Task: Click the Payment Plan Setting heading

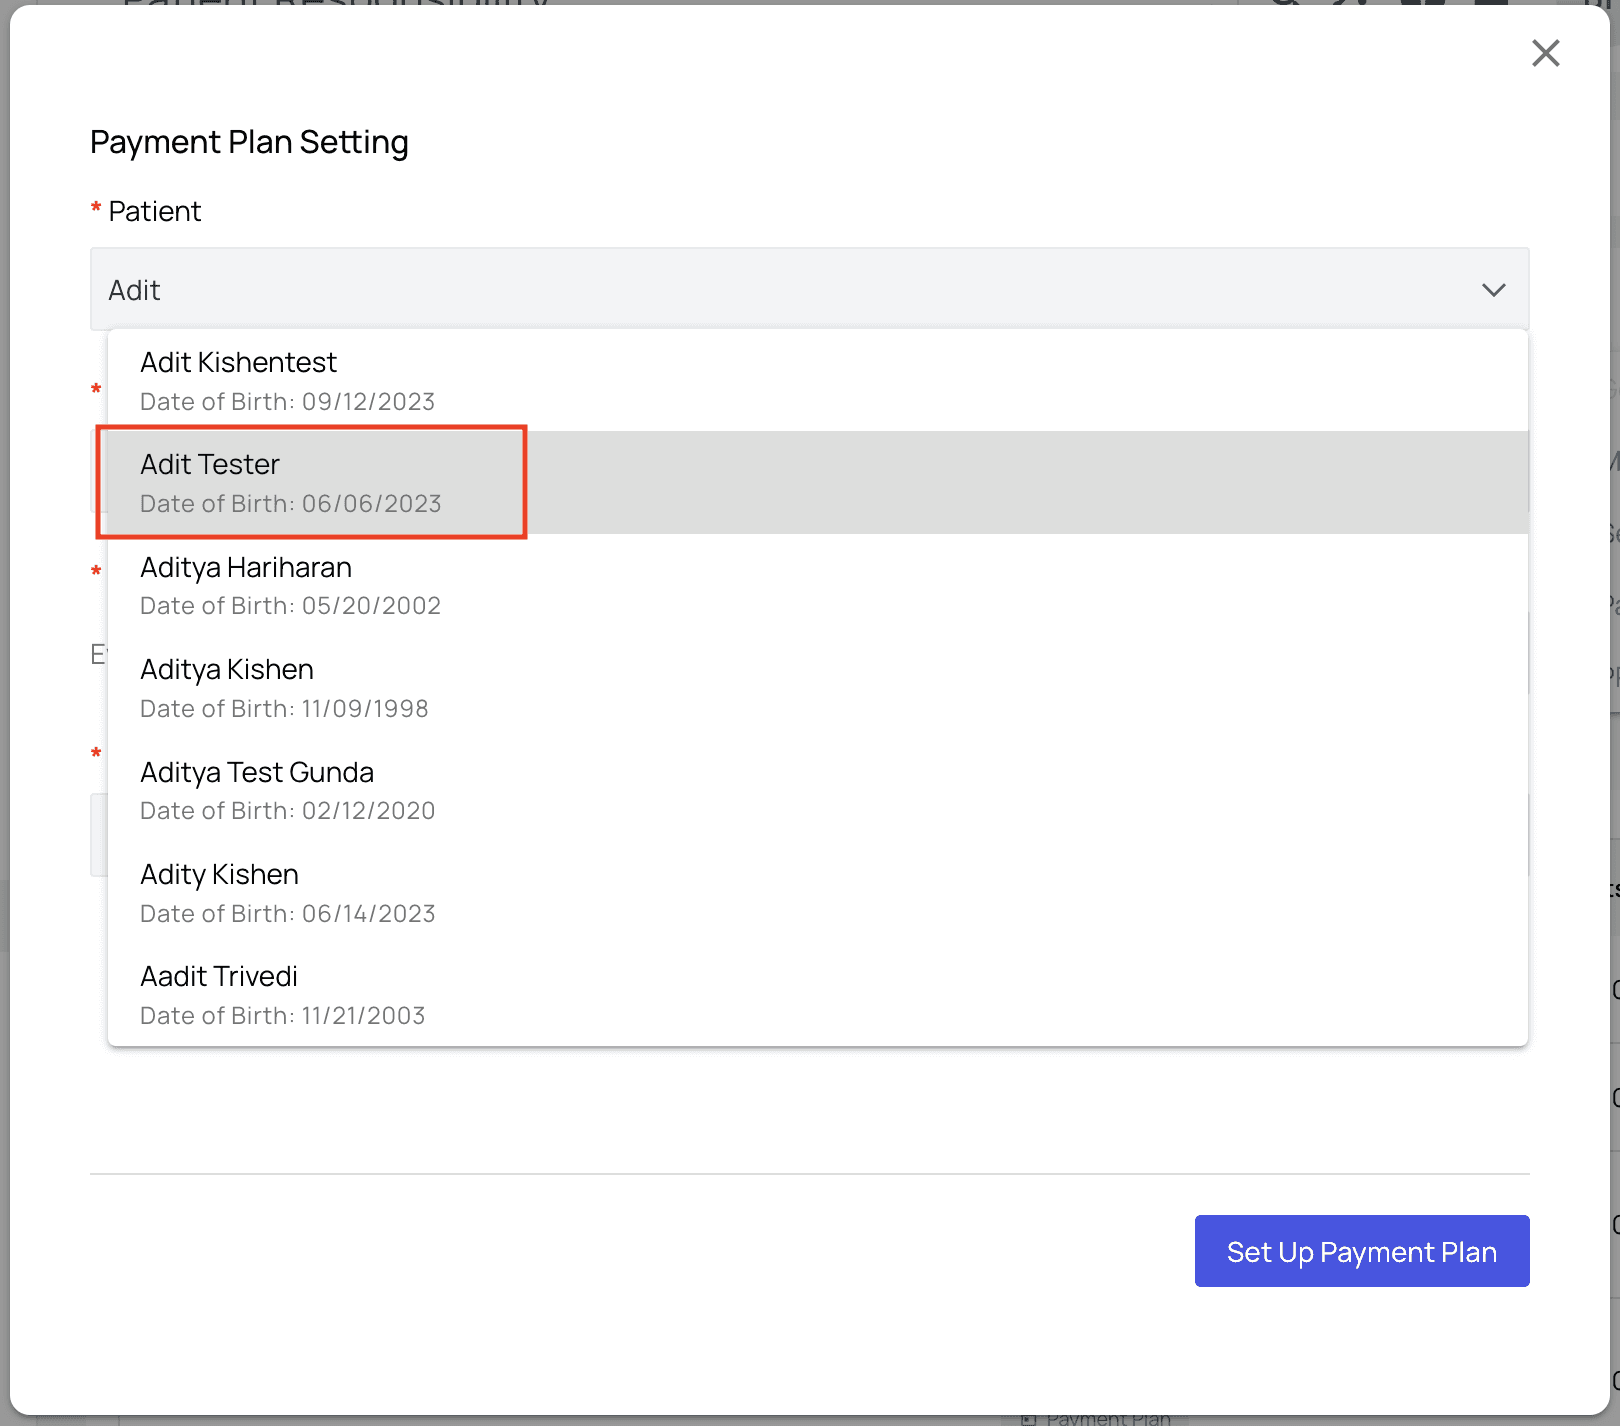Action: click(249, 143)
